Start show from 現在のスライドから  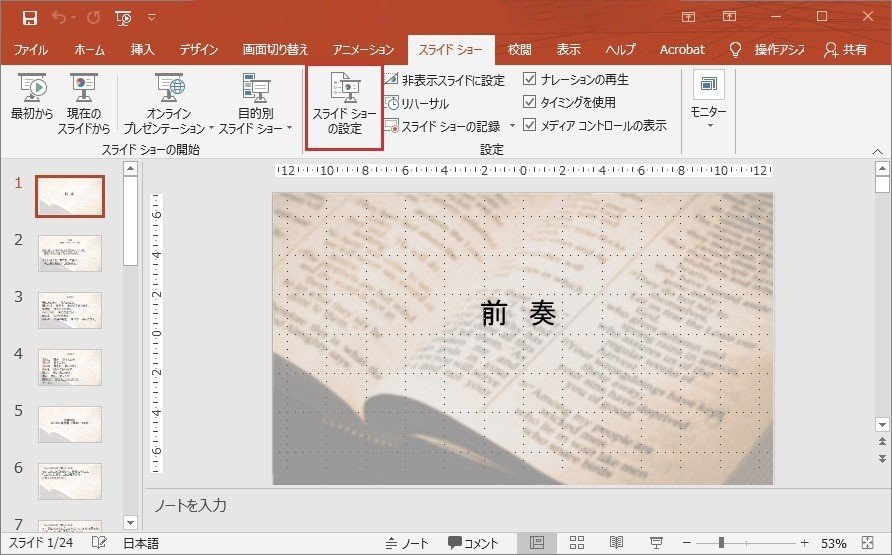84,104
